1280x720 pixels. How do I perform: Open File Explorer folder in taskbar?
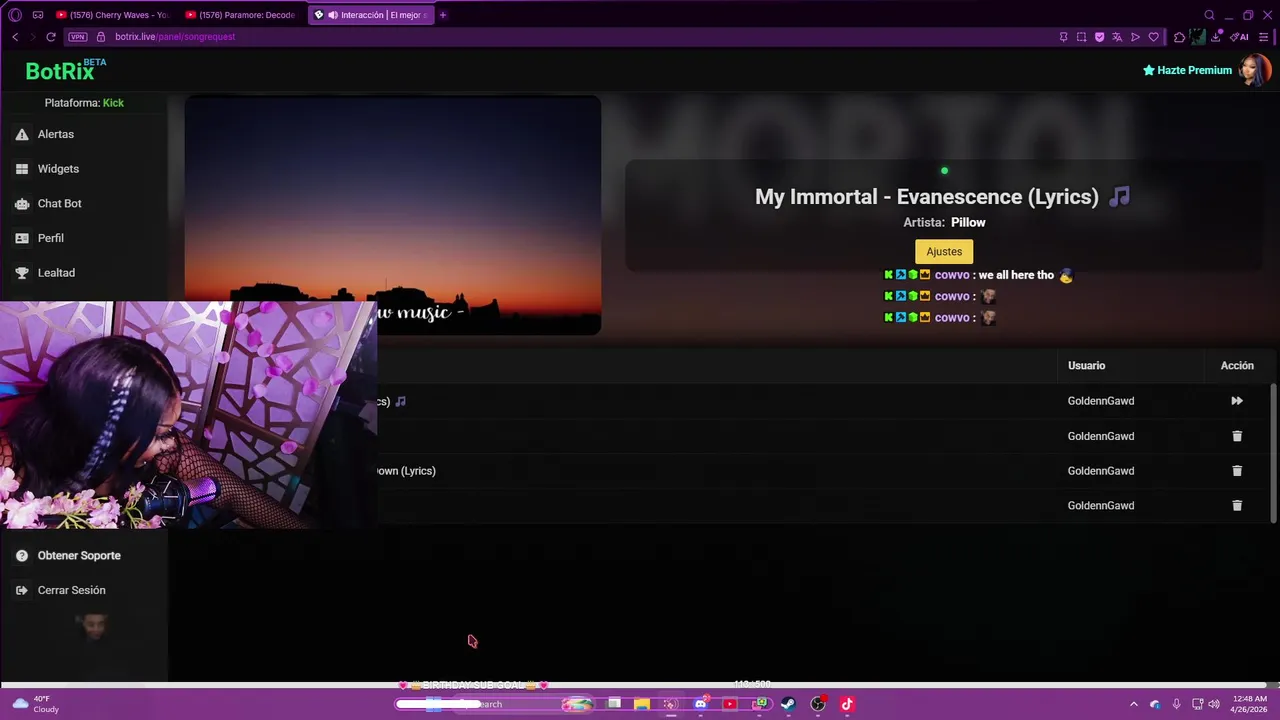coord(642,704)
